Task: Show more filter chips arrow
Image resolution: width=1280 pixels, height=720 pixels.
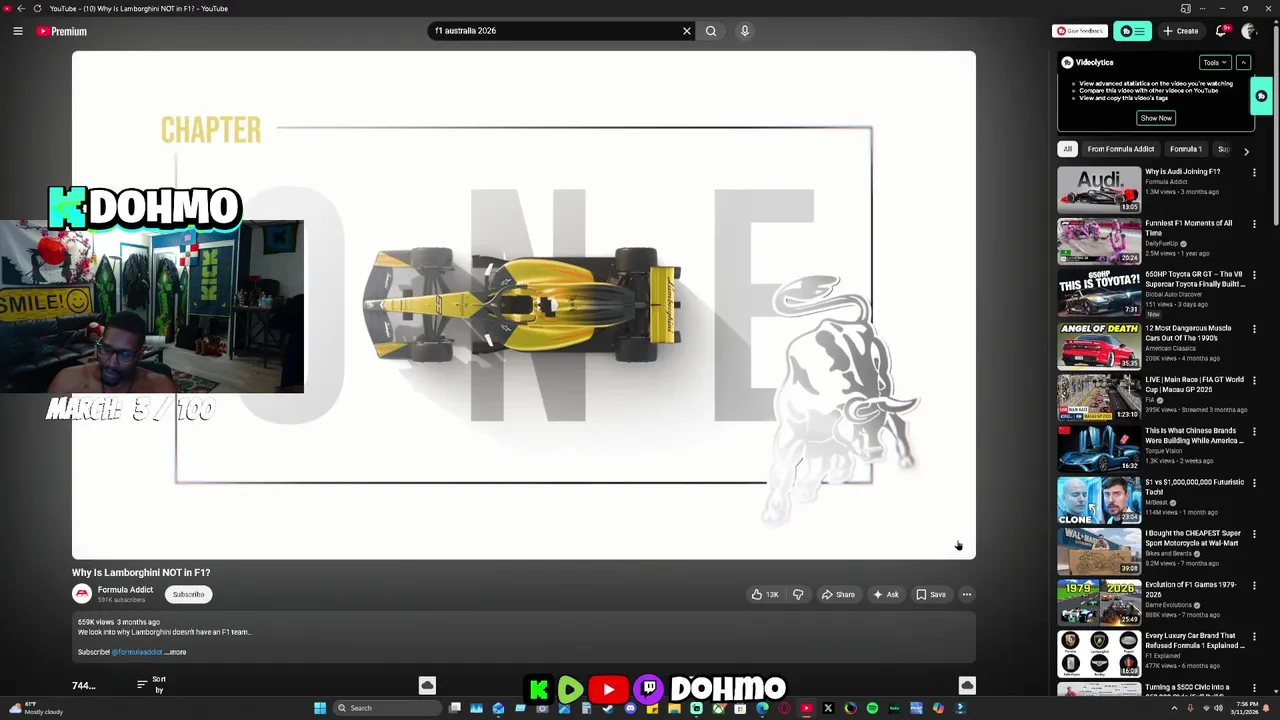Action: [x=1246, y=151]
